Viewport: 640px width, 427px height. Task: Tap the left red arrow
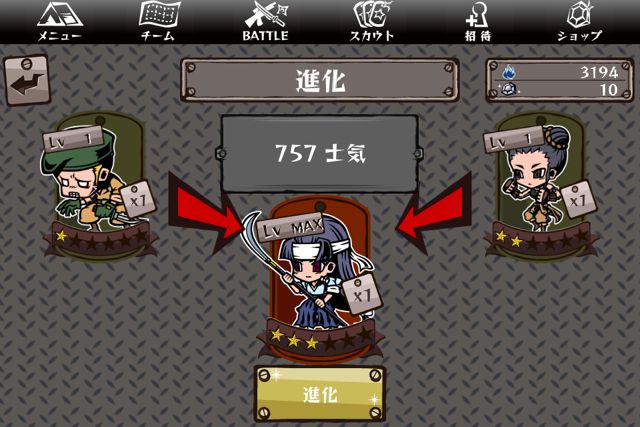pyautogui.click(x=206, y=212)
